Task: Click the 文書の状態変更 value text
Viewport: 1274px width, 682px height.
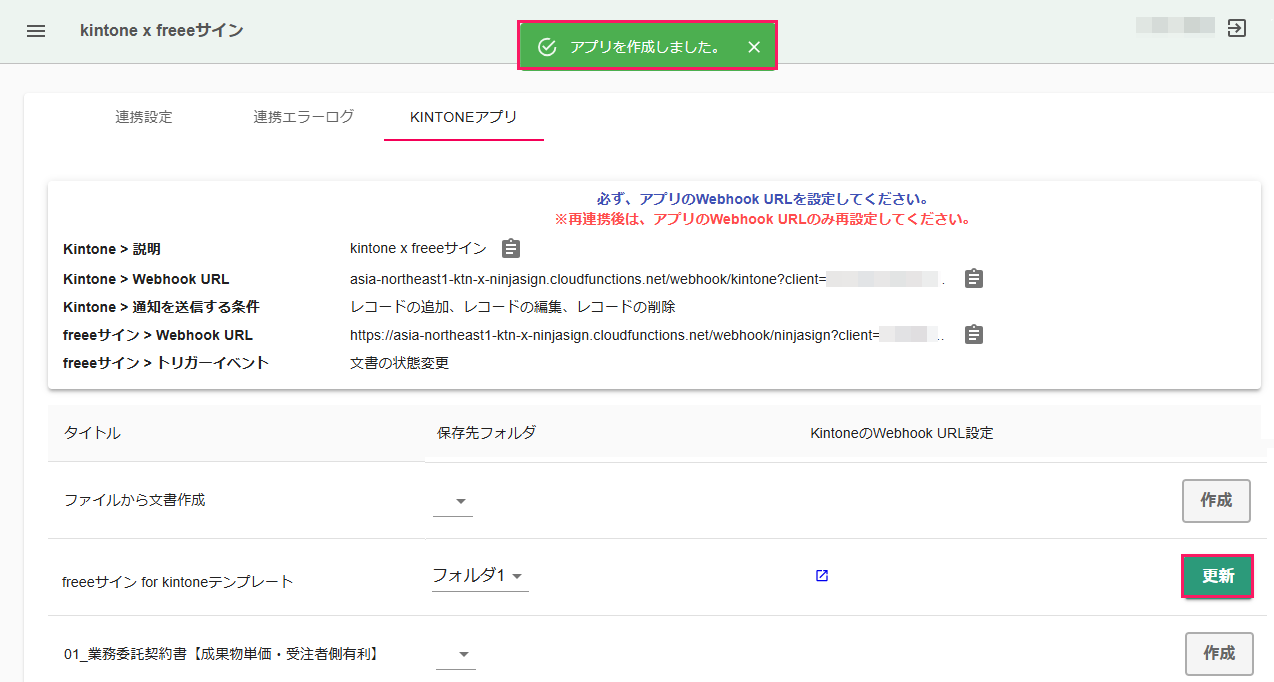Action: coord(399,363)
